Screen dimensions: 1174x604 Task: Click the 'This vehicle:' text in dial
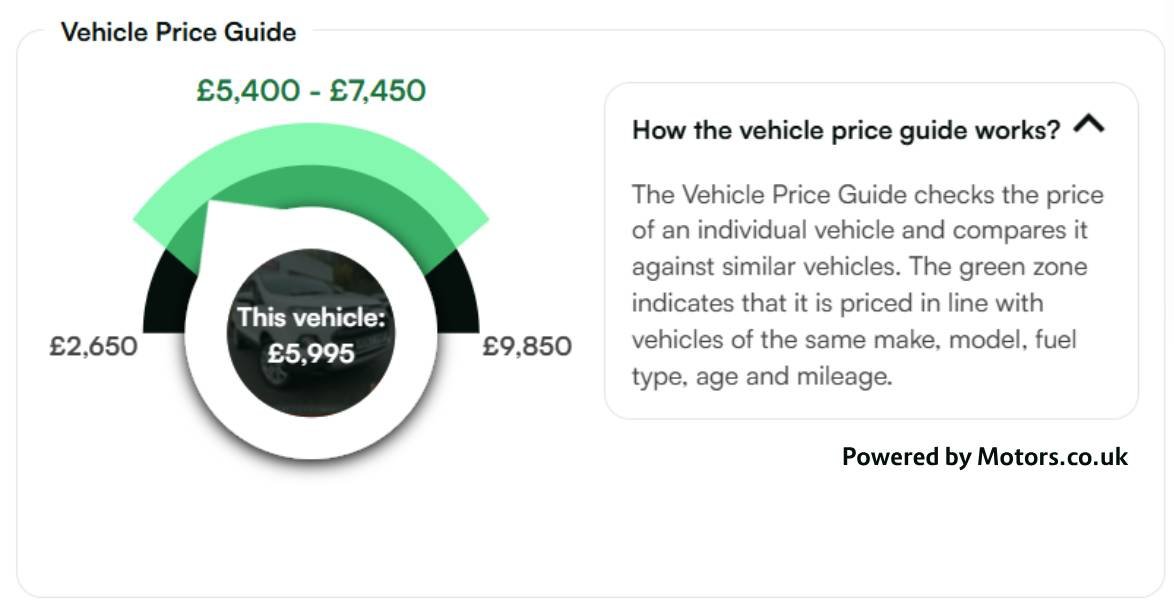coord(311,317)
